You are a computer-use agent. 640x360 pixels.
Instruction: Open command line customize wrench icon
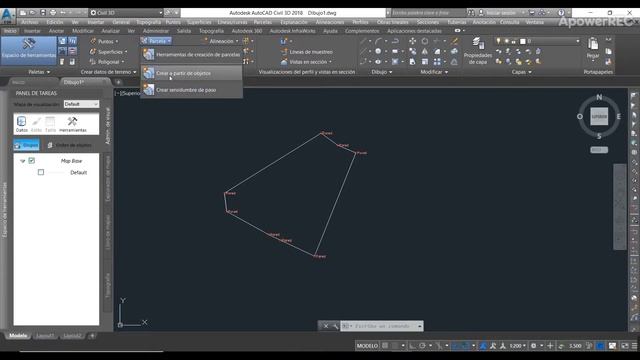(336, 326)
